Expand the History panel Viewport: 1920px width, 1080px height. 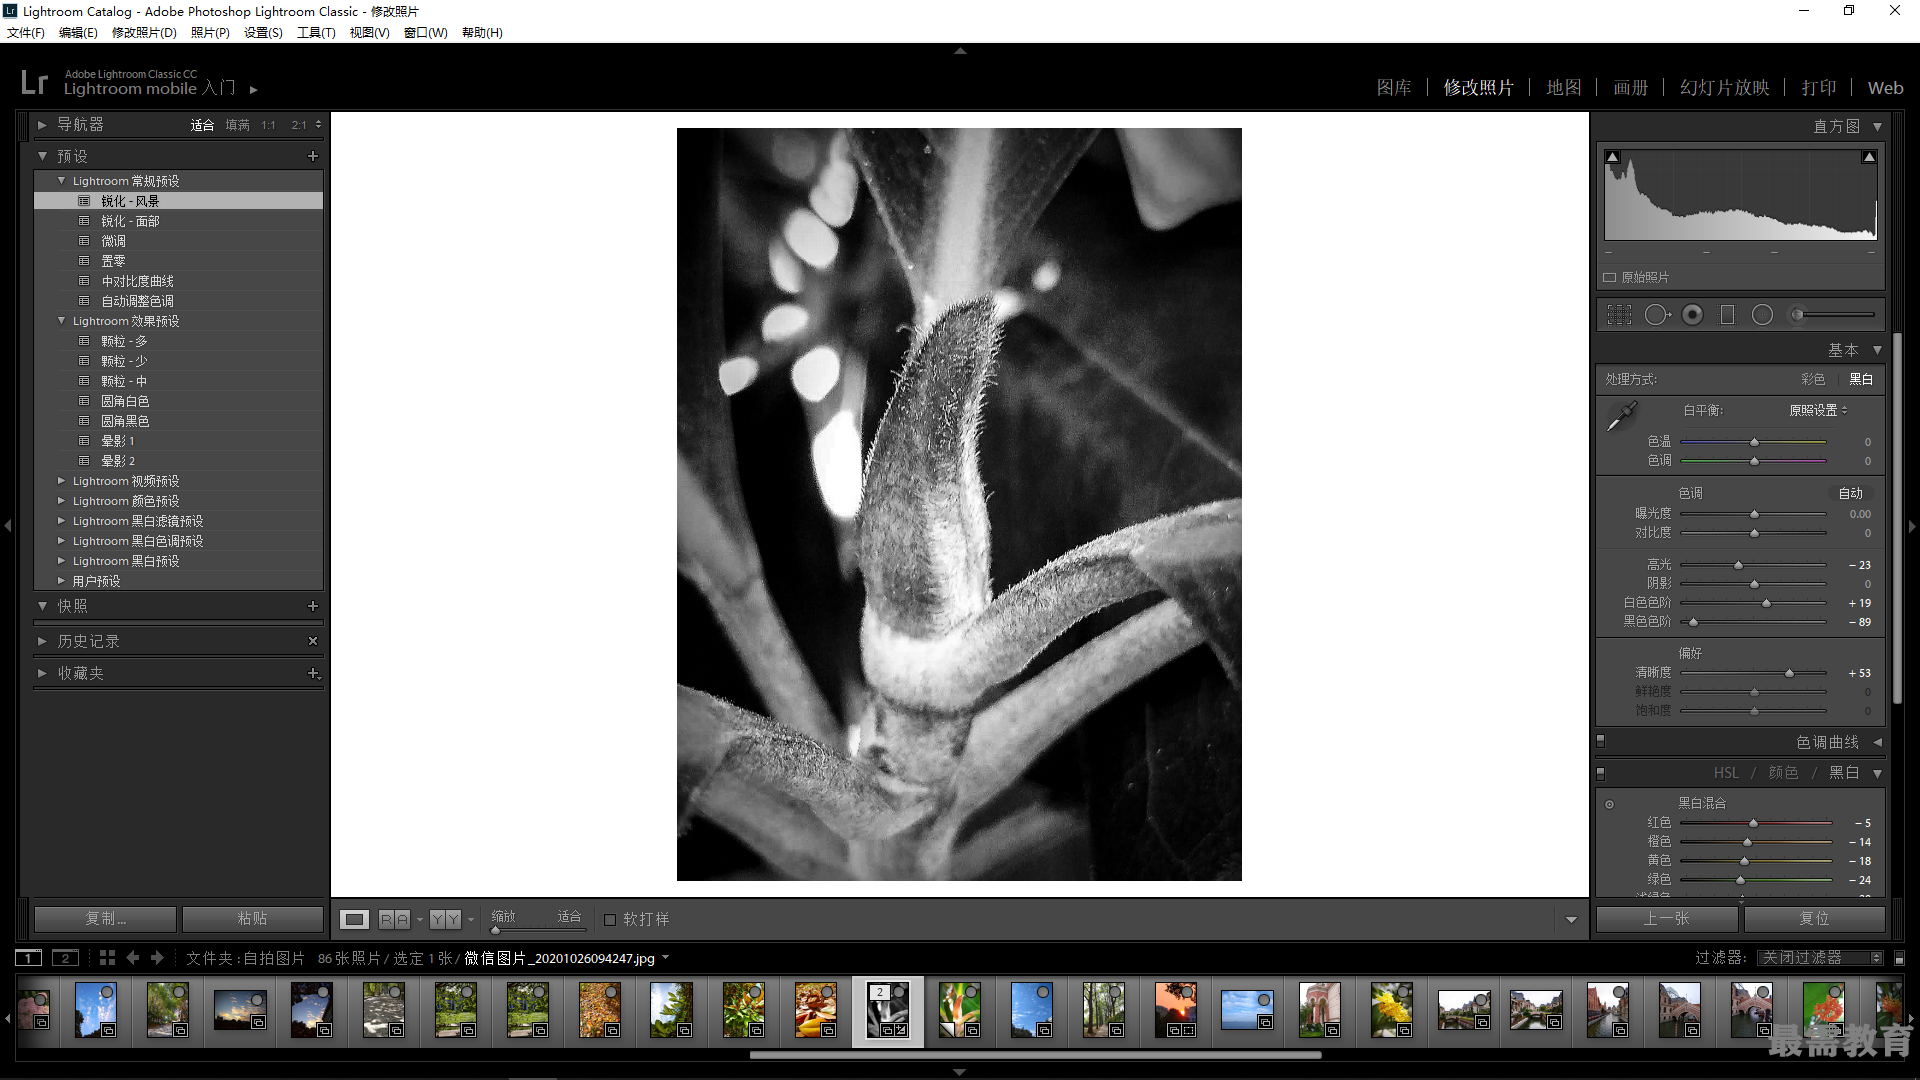coord(42,641)
